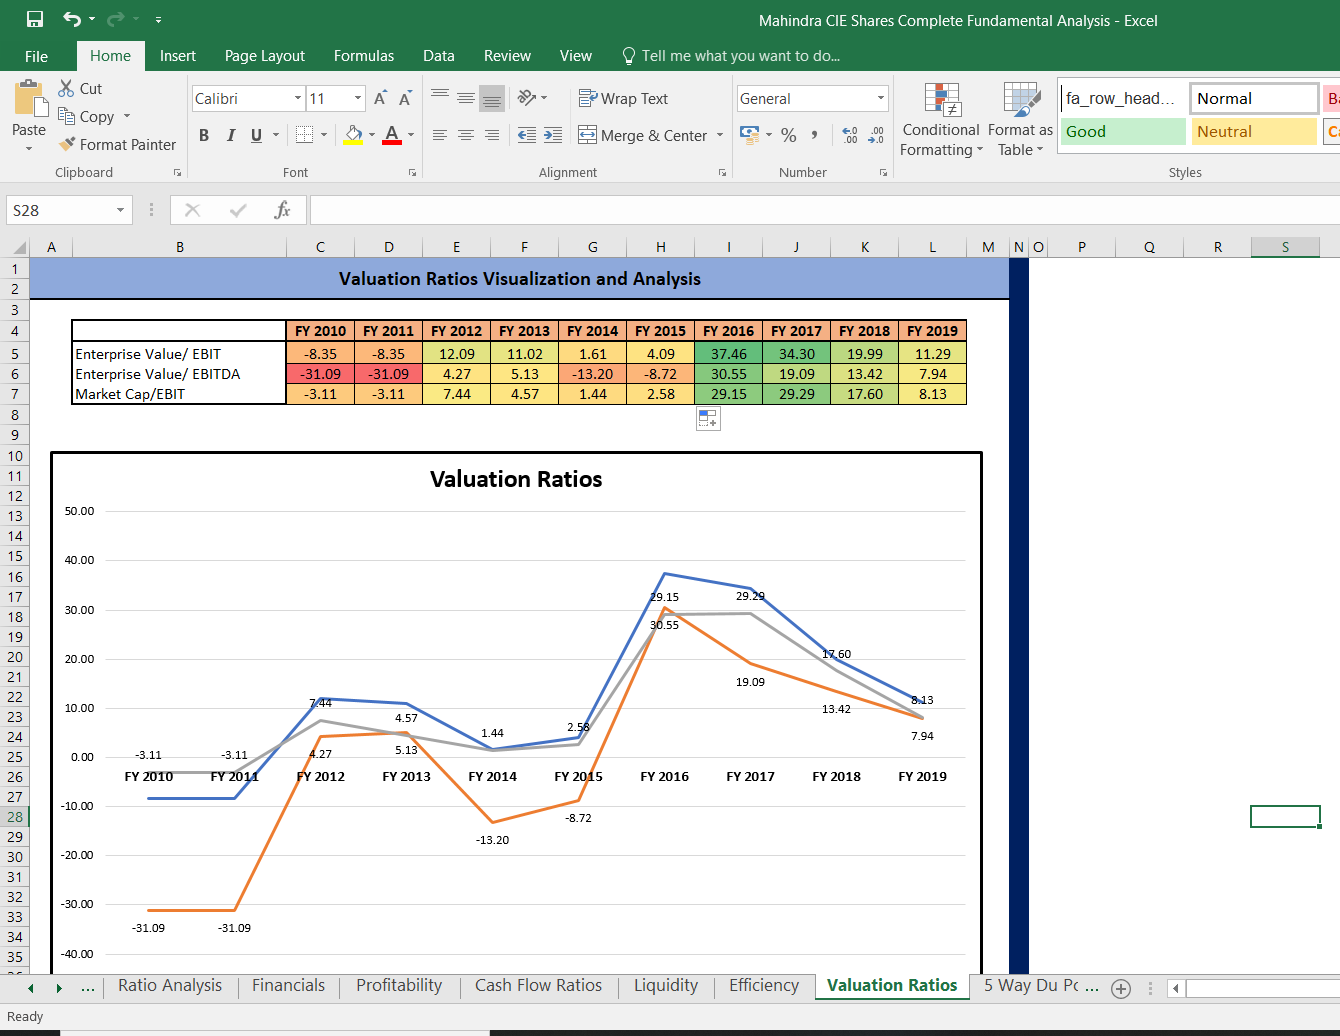Viewport: 1340px width, 1036px height.
Task: Click the Cut scissors icon
Action: pos(66,88)
